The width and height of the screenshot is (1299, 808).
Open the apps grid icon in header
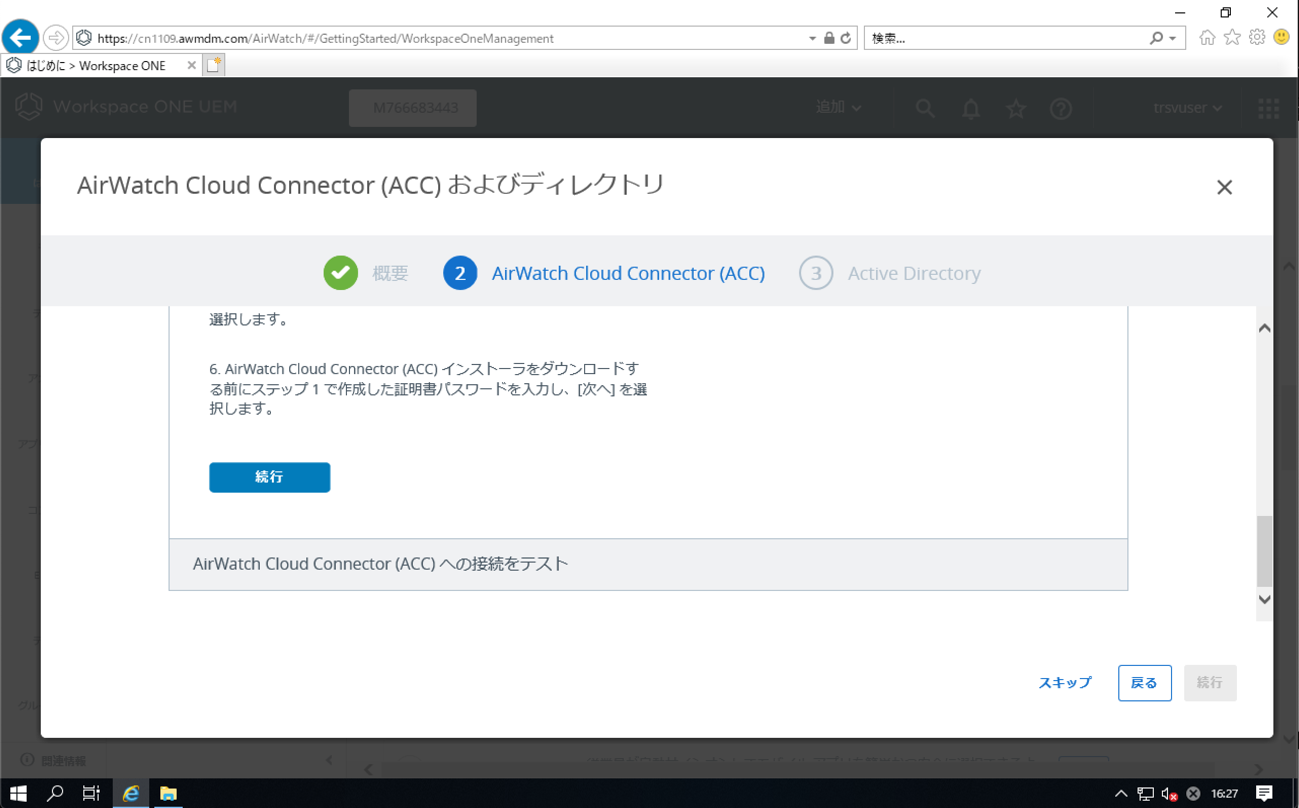point(1268,108)
